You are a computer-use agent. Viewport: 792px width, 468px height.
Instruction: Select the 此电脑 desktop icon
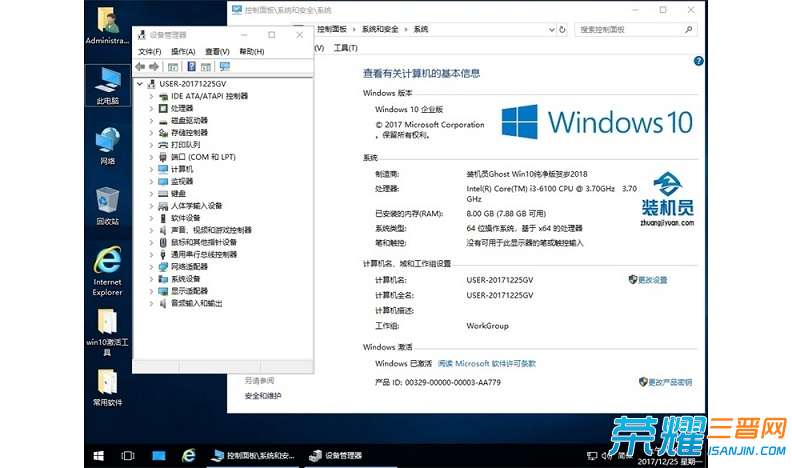pyautogui.click(x=108, y=86)
